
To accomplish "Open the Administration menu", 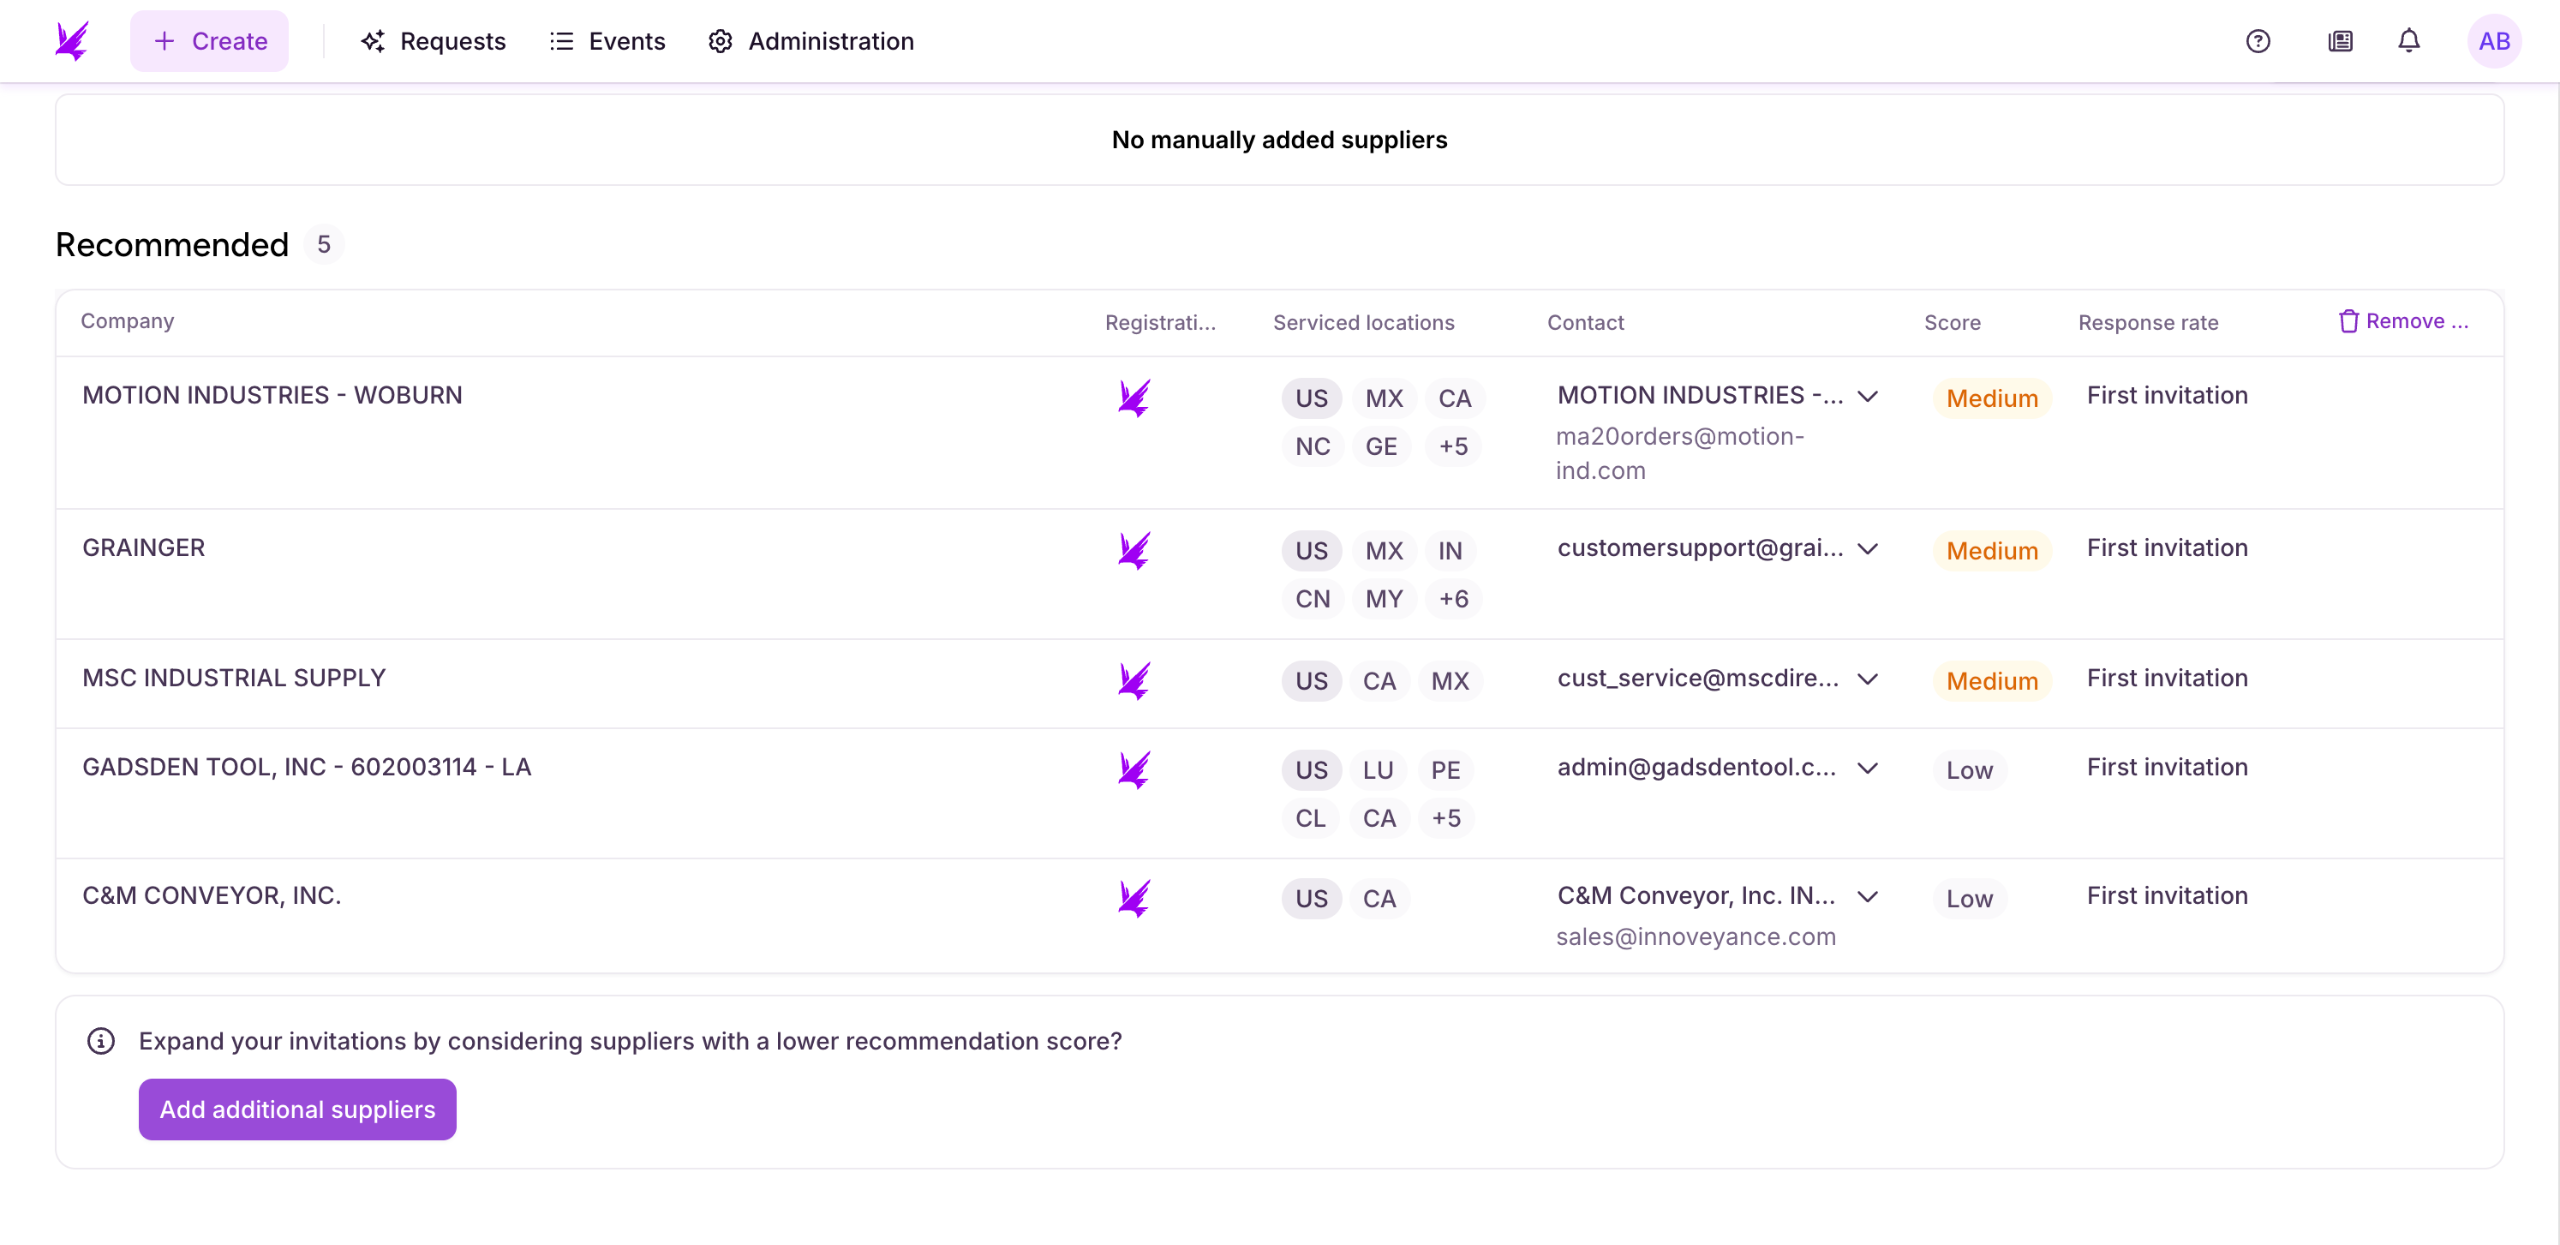I will tap(811, 41).
